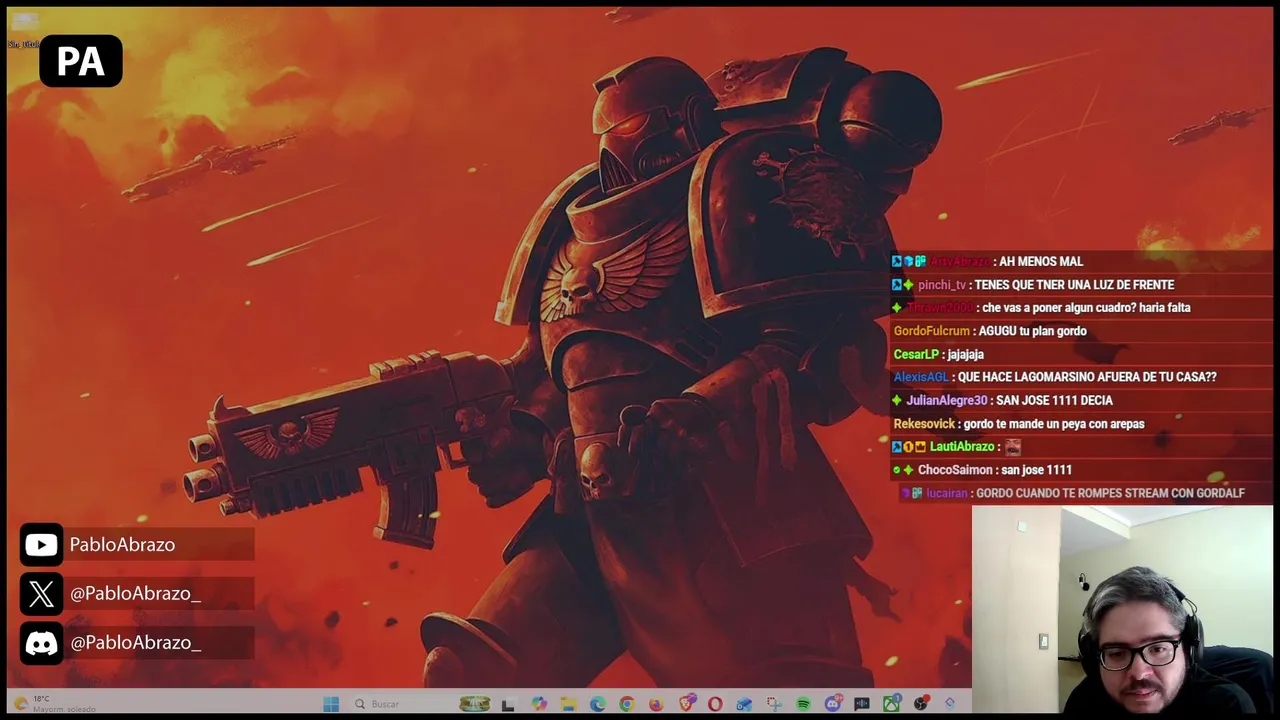The image size is (1280, 720).
Task: Click the emote image in LautiAbrazo's message
Action: point(1013,447)
